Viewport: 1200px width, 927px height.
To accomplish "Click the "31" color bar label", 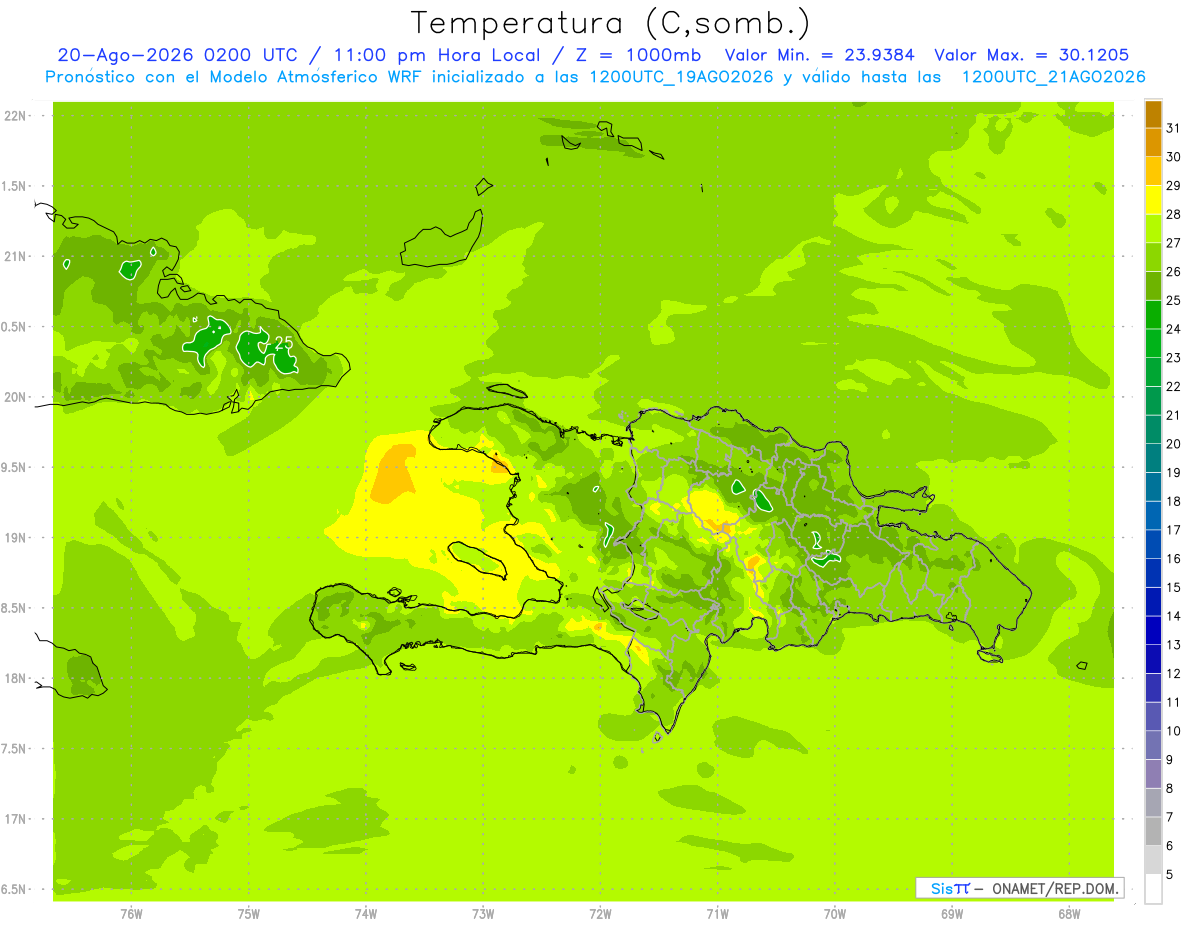I will pos(1174,128).
